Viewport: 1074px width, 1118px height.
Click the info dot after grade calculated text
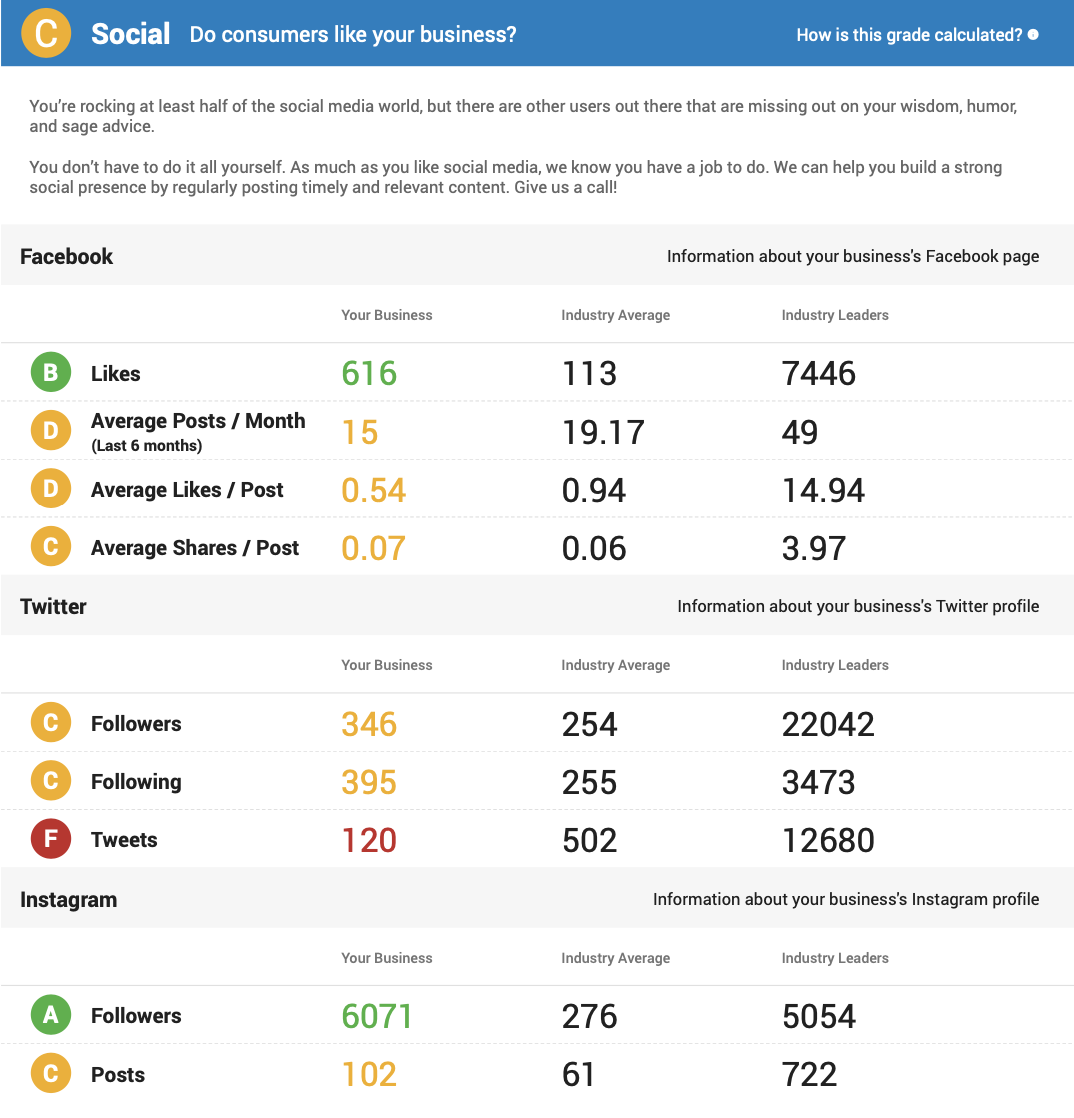tap(1033, 34)
